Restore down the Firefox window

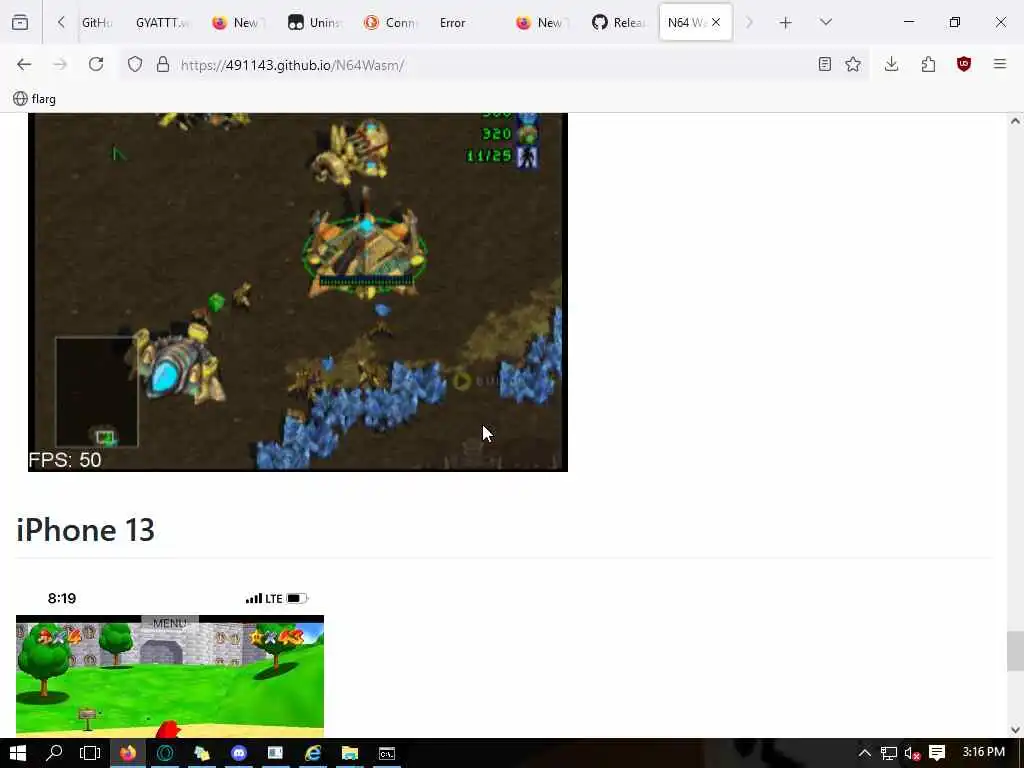click(955, 23)
